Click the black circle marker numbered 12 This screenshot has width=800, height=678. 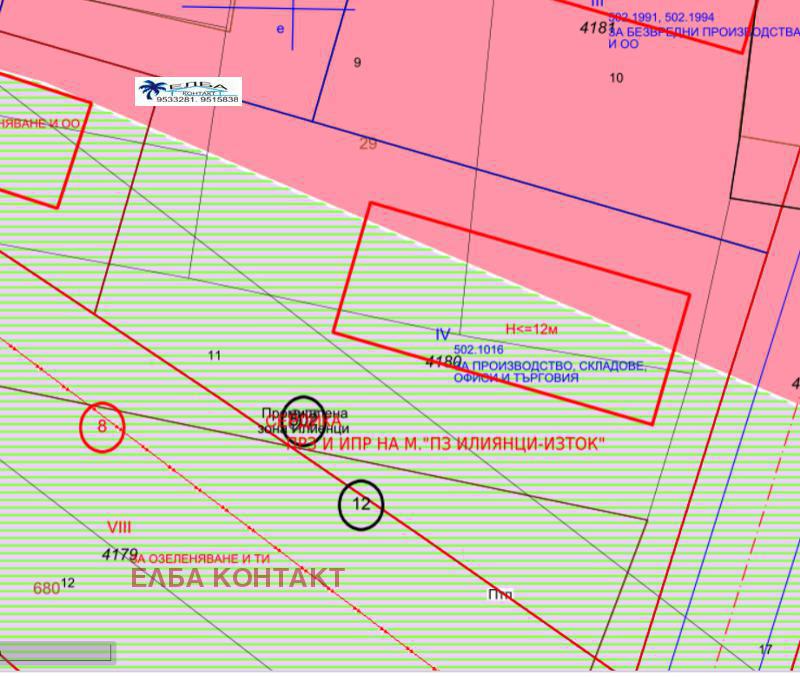[361, 504]
